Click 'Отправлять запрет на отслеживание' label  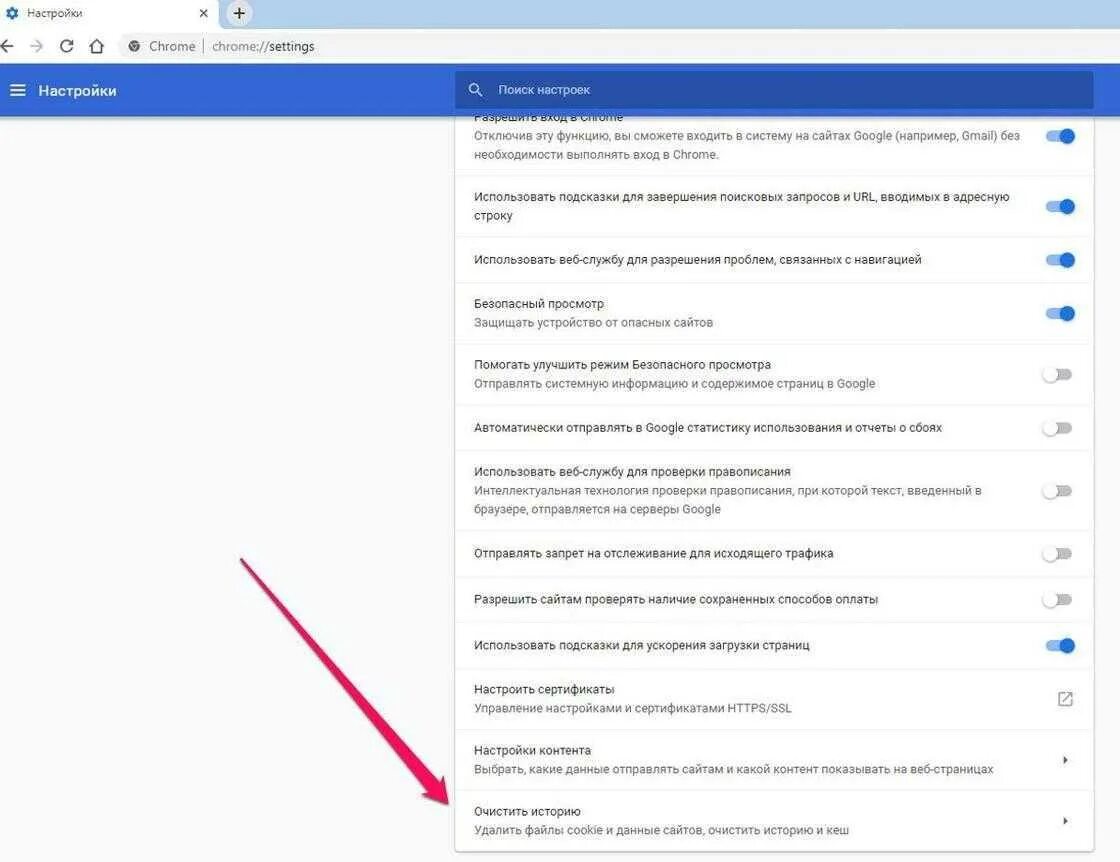tap(654, 553)
